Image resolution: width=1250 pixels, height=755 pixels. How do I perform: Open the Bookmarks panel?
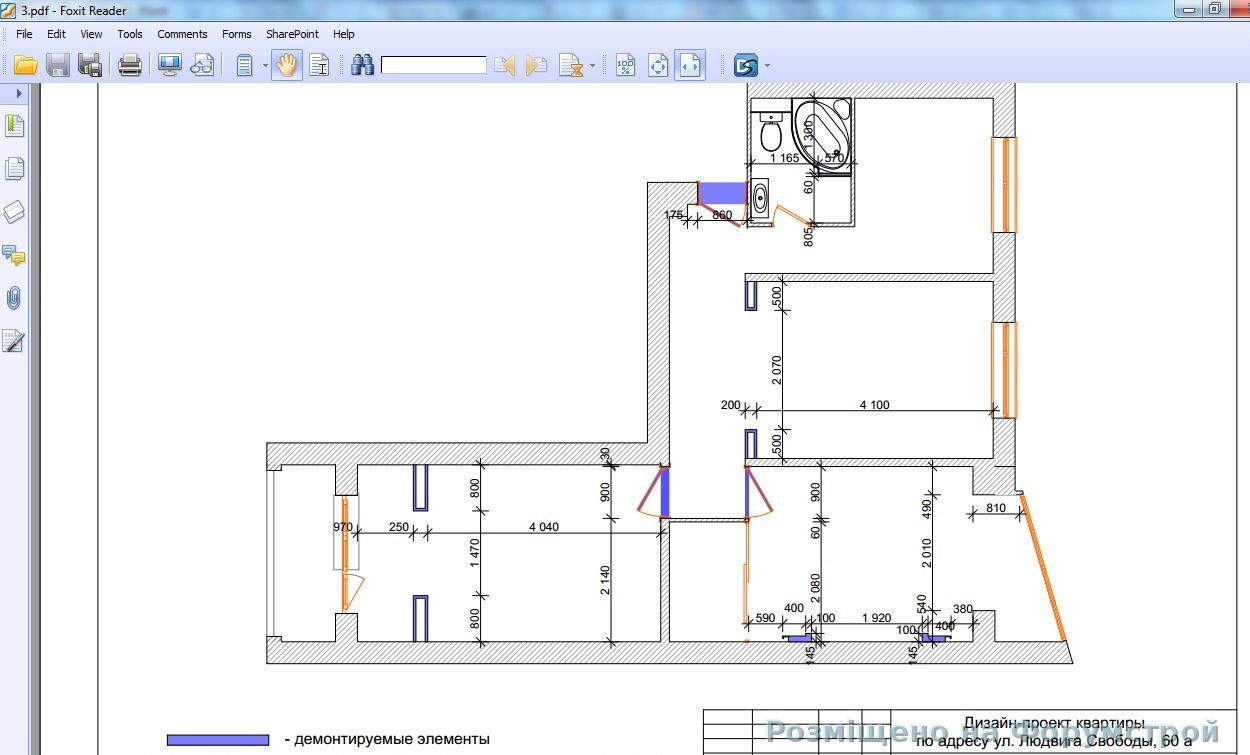coord(14,126)
